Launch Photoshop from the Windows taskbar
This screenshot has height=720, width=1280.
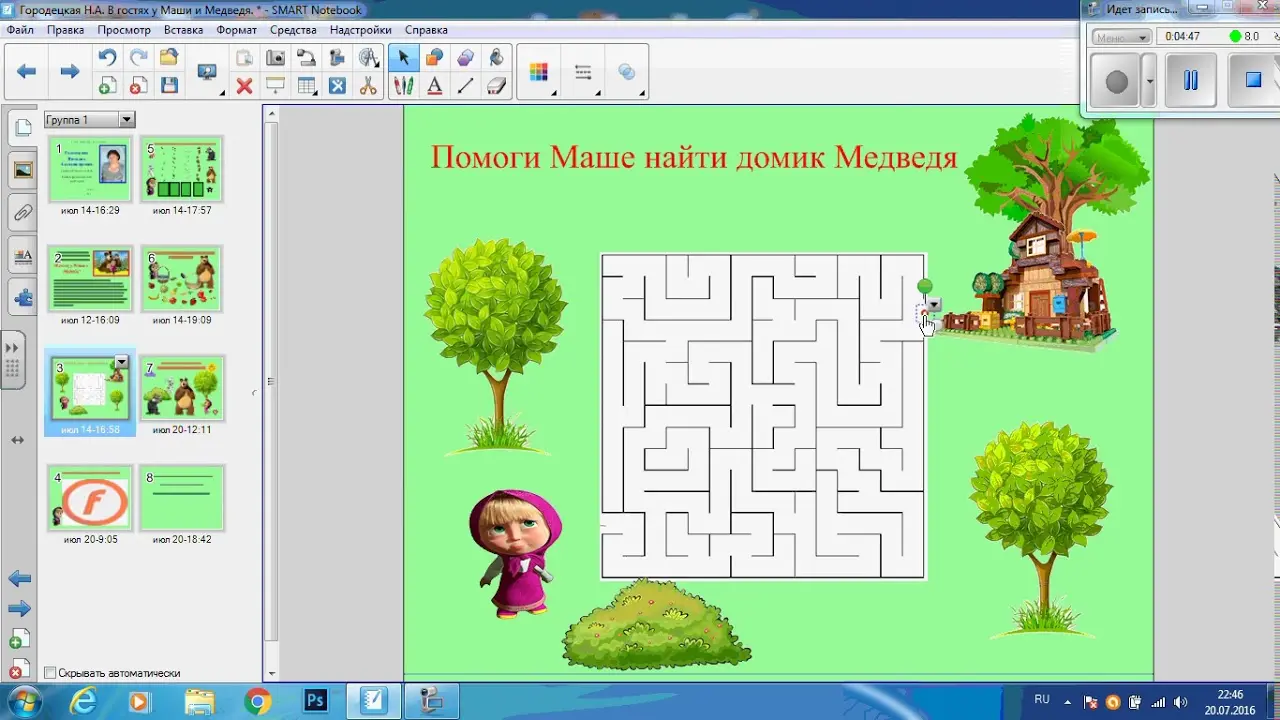point(316,701)
